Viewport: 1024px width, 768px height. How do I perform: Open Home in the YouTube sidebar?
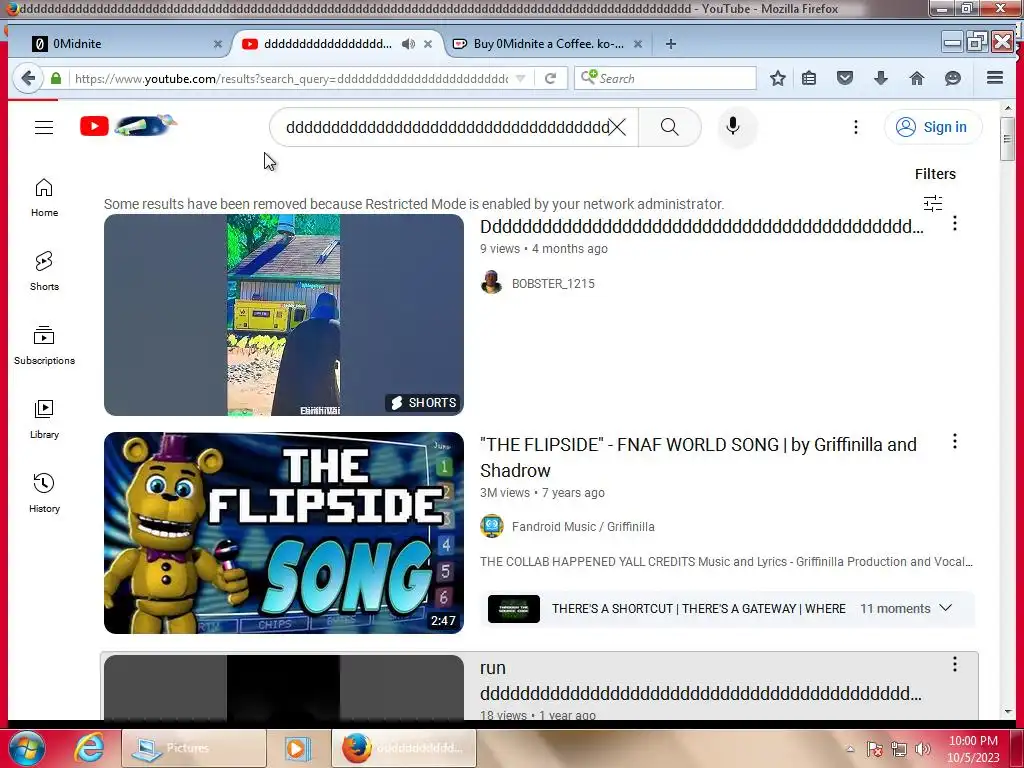point(44,198)
